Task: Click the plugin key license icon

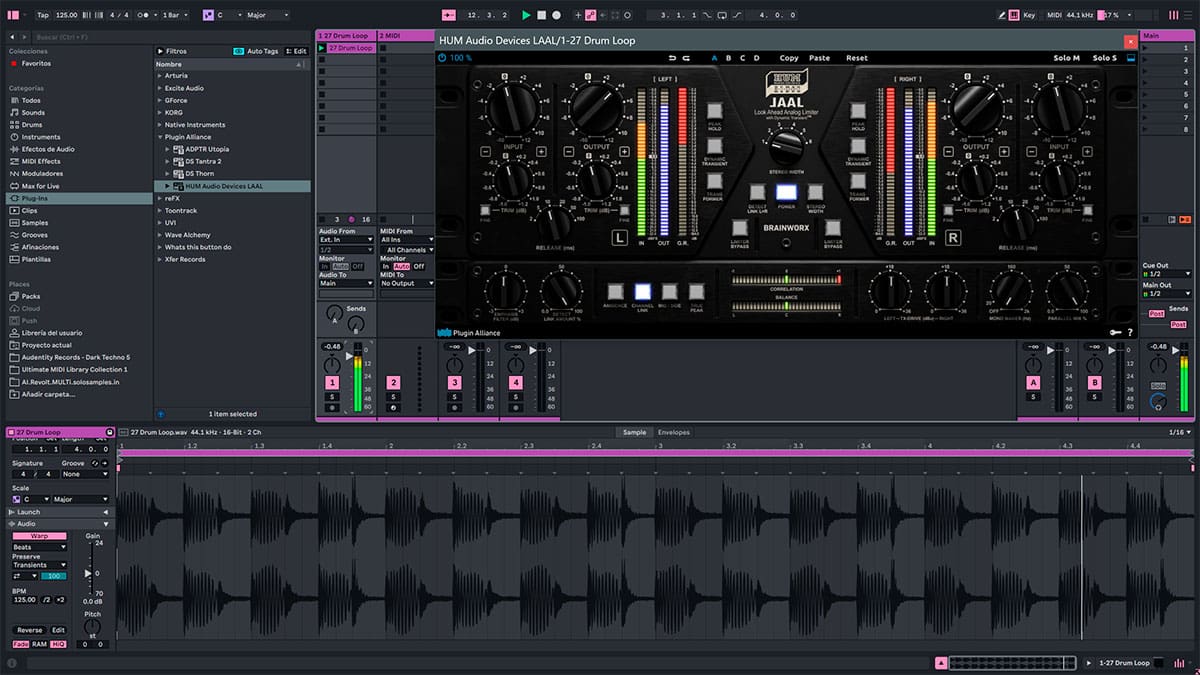Action: click(1115, 332)
